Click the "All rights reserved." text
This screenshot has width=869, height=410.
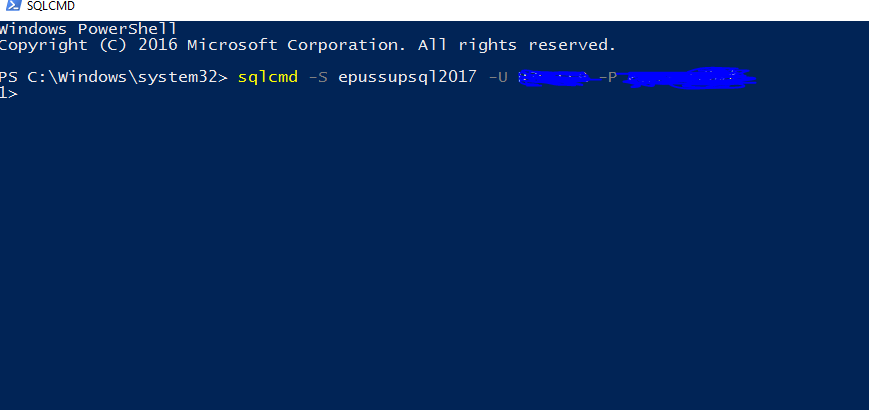[517, 45]
